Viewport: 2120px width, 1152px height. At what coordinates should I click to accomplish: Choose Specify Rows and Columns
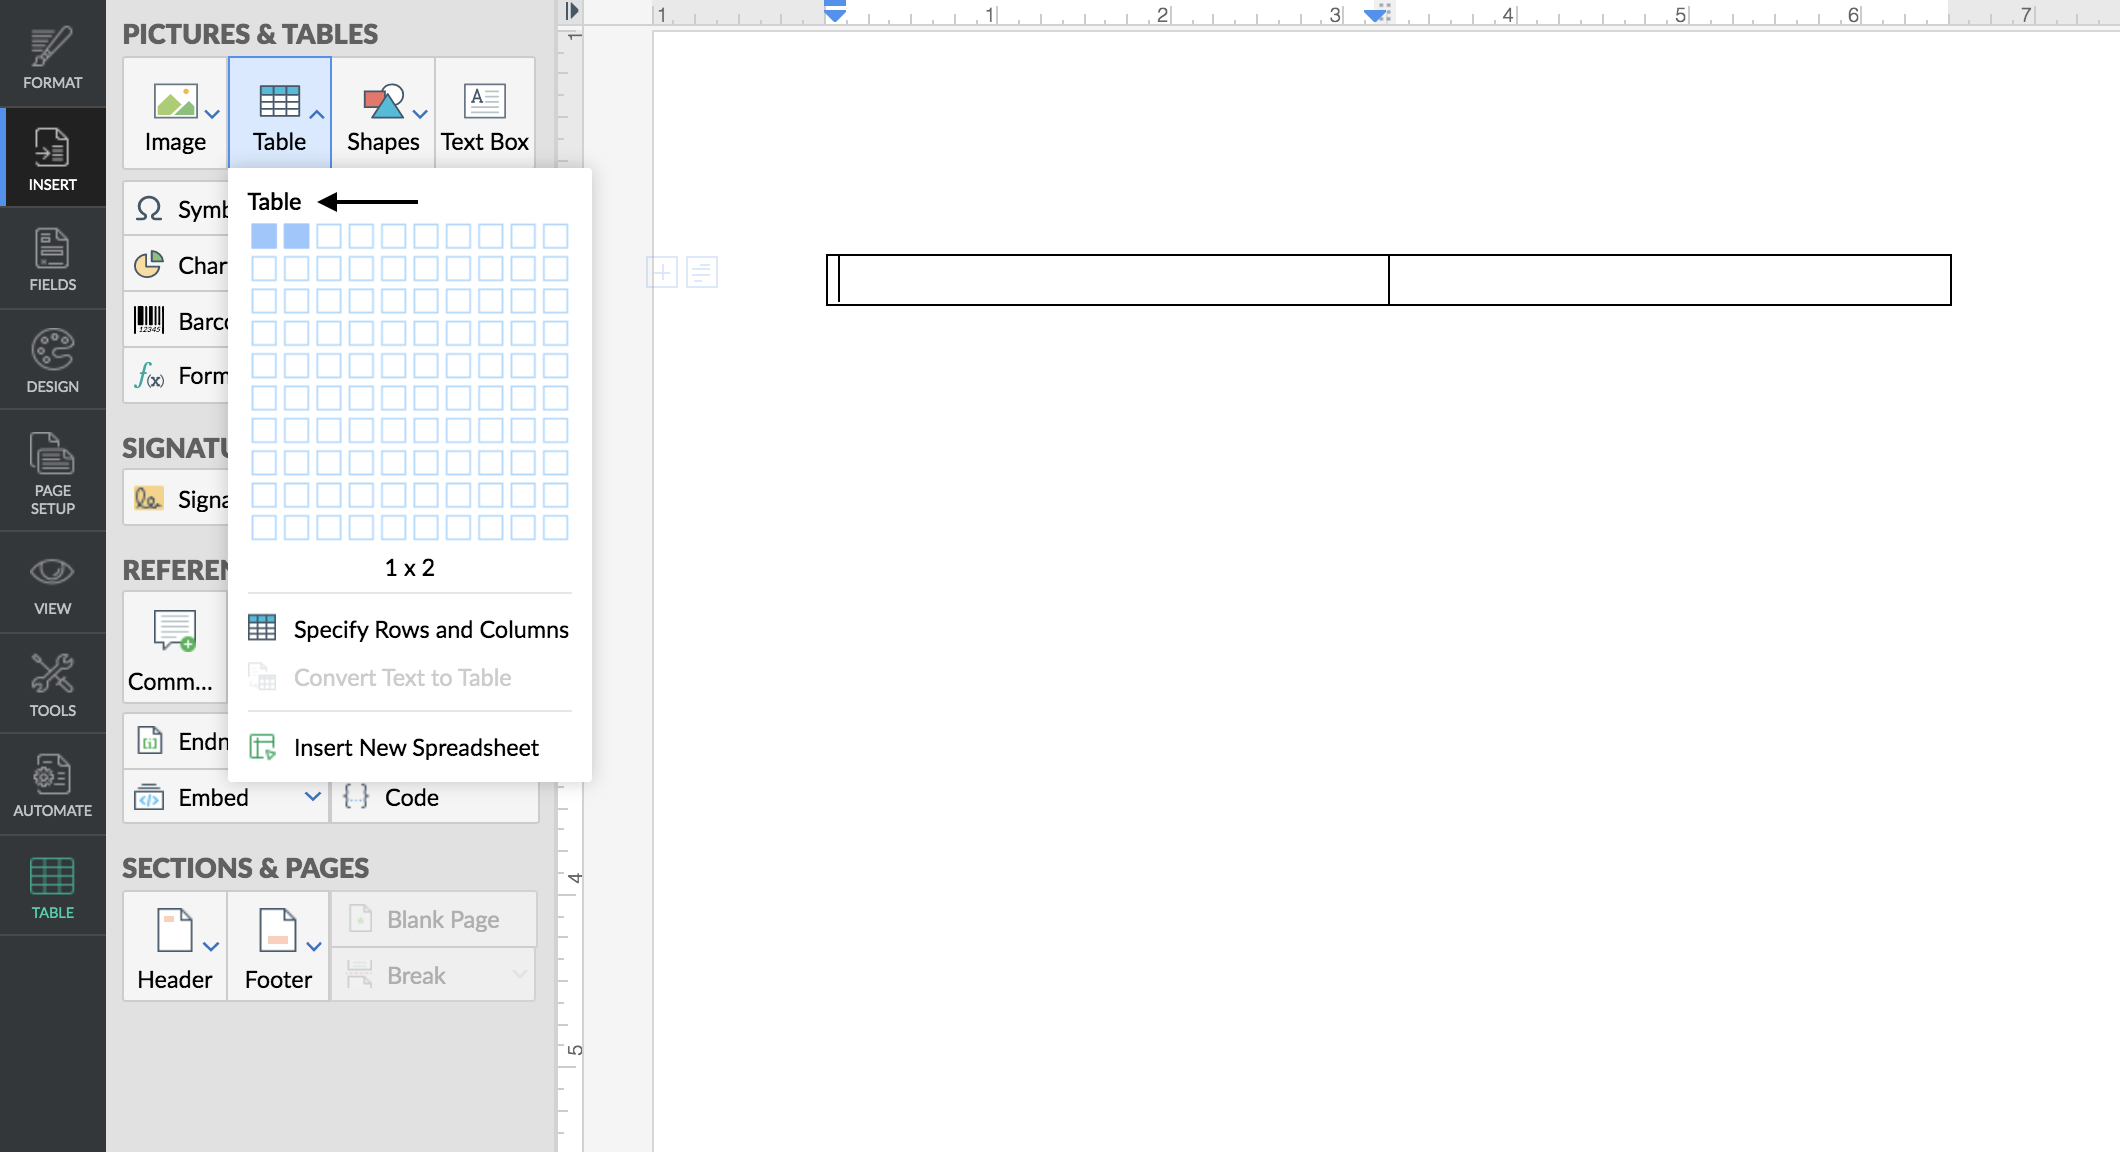[x=430, y=629]
